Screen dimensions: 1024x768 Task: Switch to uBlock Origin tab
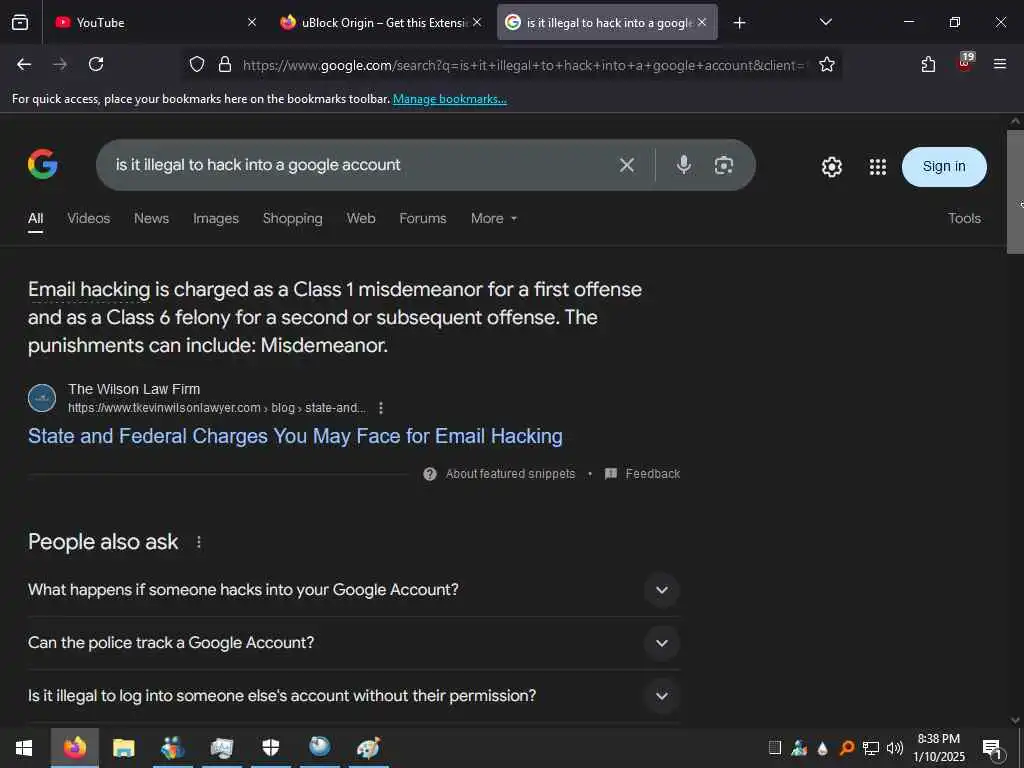tap(381, 22)
